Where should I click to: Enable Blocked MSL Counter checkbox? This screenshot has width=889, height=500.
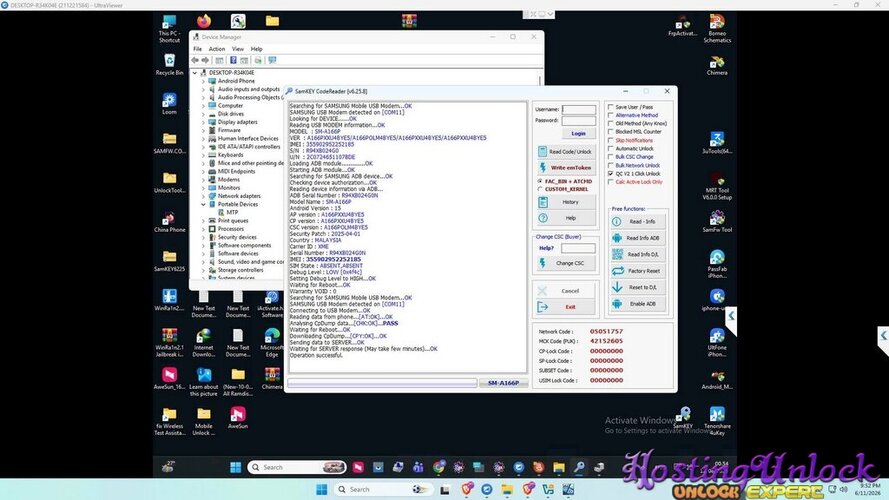(611, 132)
